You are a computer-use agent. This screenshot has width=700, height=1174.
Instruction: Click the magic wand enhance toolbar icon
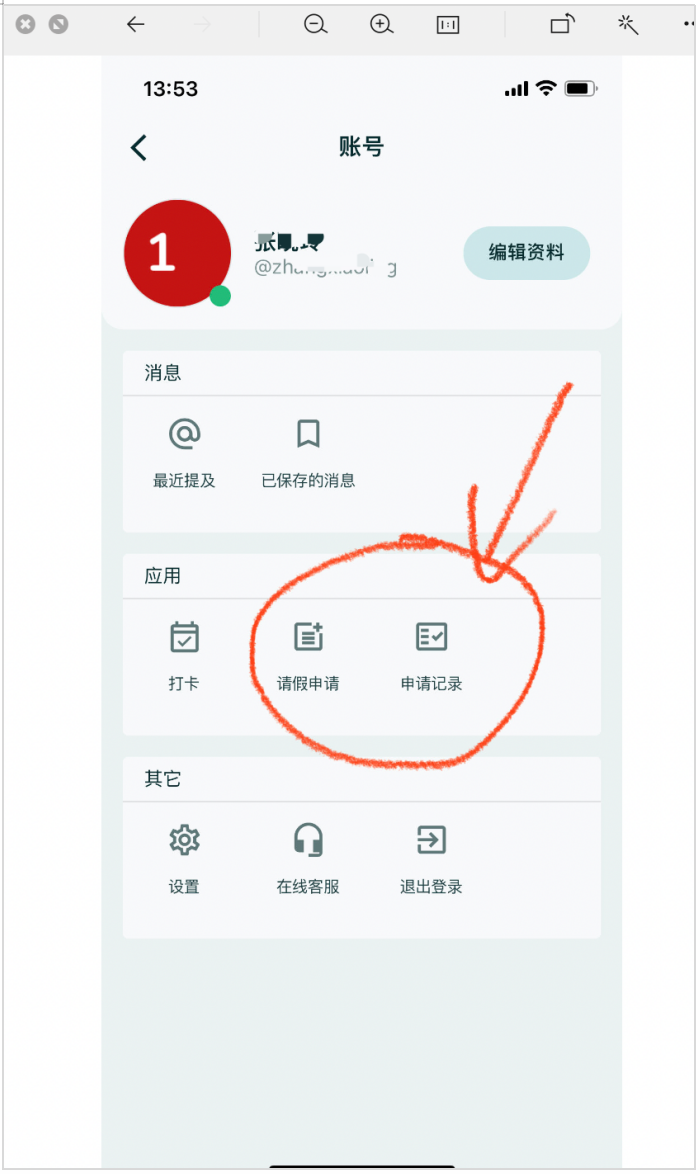627,25
